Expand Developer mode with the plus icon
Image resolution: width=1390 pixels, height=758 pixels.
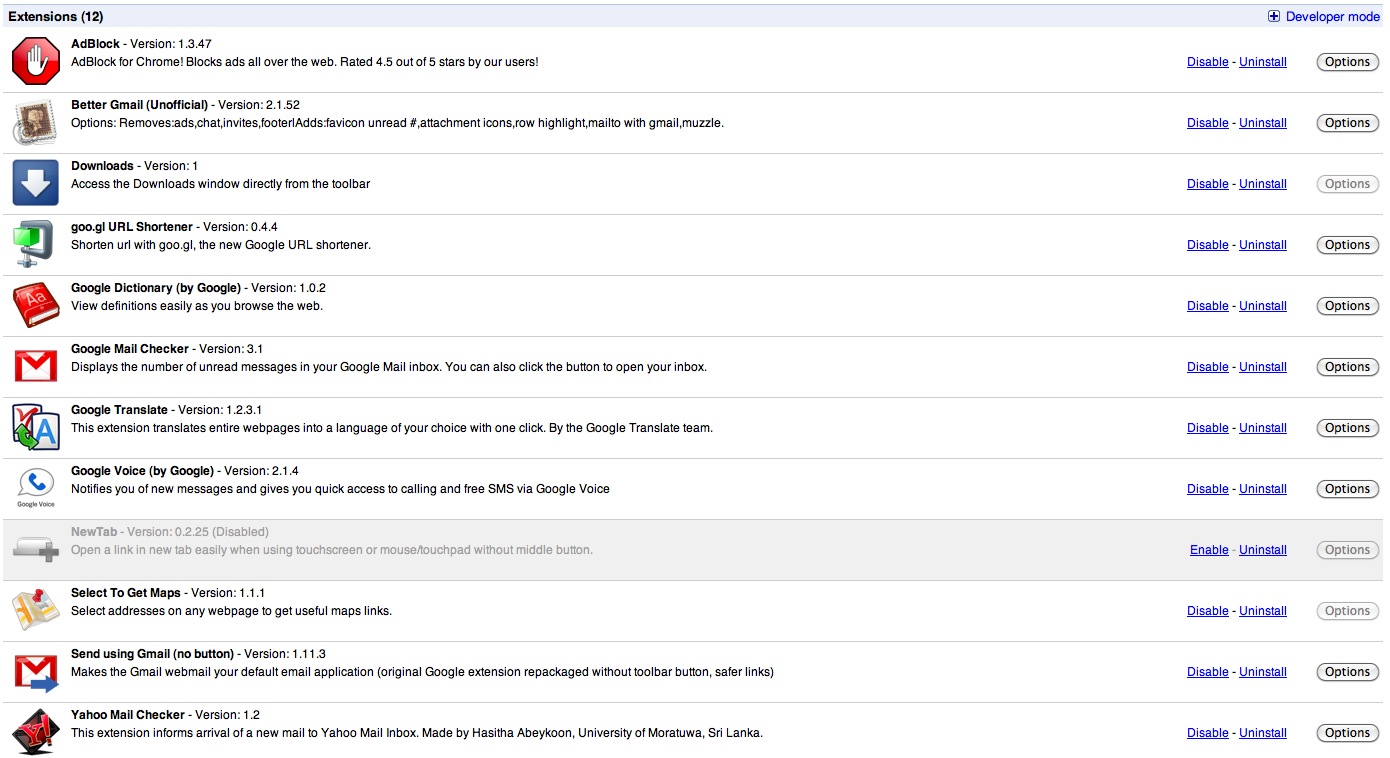point(1274,17)
